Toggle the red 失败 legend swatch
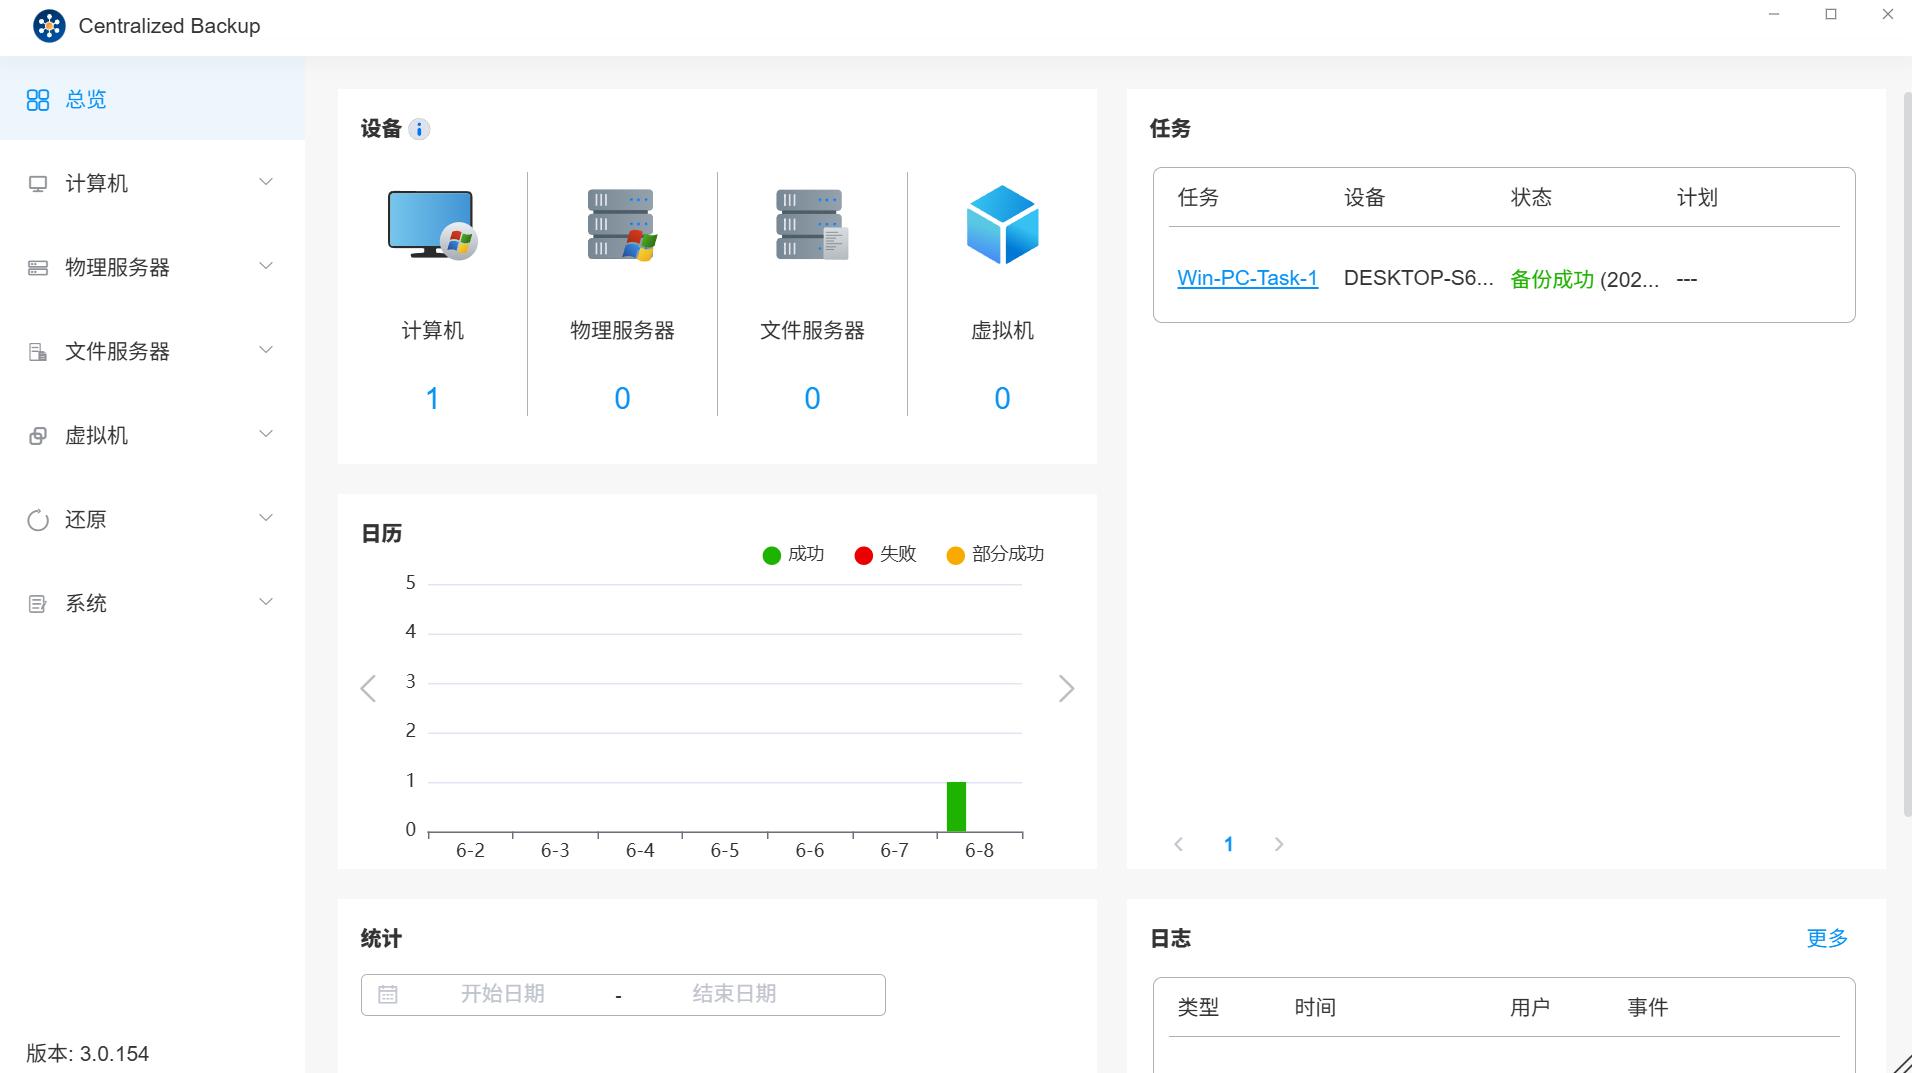Viewport: 1912px width, 1073px height. pyautogui.click(x=864, y=555)
